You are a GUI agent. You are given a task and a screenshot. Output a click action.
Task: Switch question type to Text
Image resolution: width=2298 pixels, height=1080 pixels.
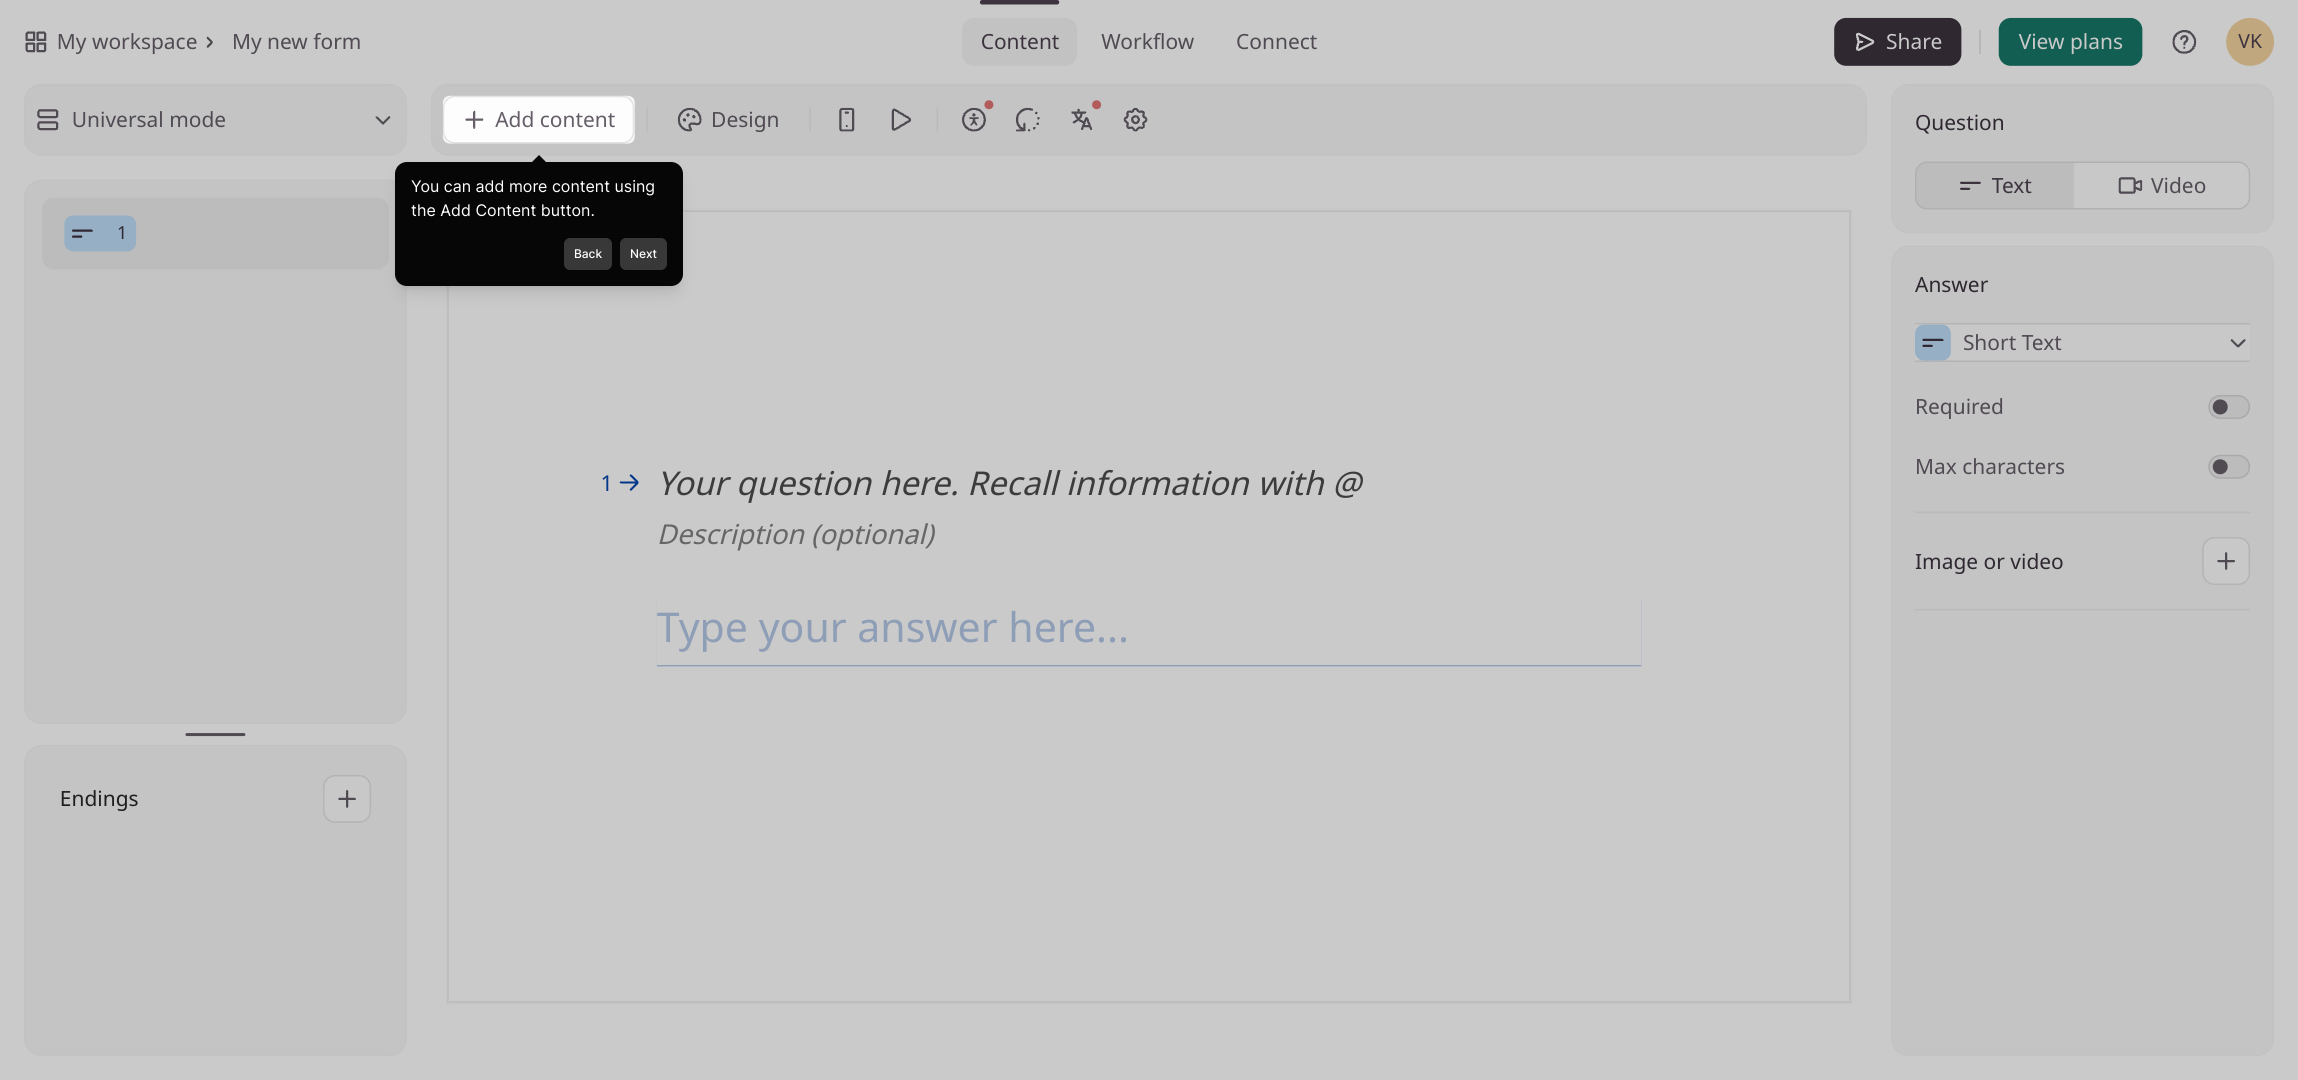point(1995,186)
